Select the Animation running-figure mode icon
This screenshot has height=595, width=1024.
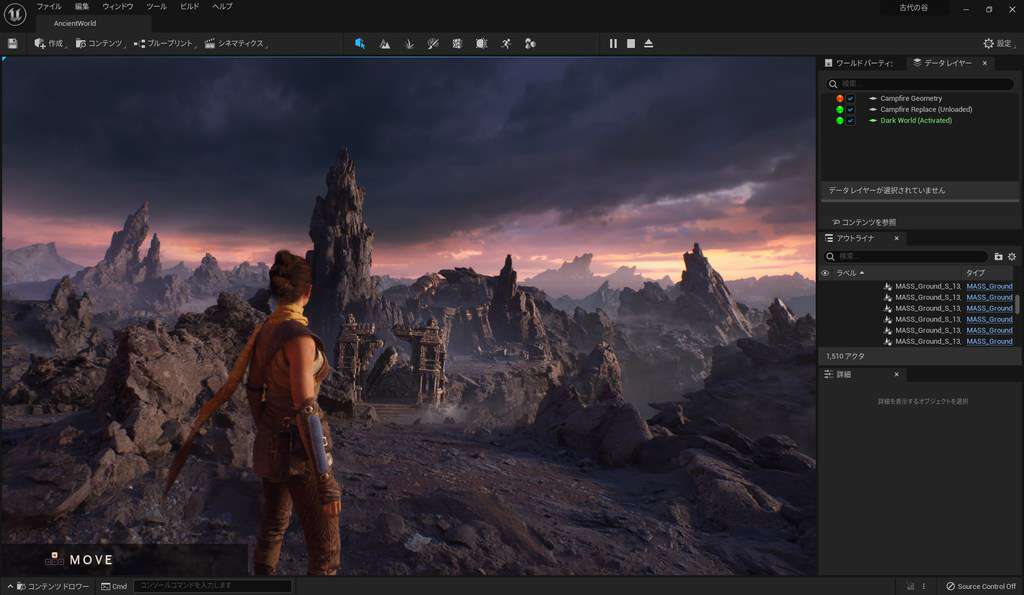pos(506,44)
